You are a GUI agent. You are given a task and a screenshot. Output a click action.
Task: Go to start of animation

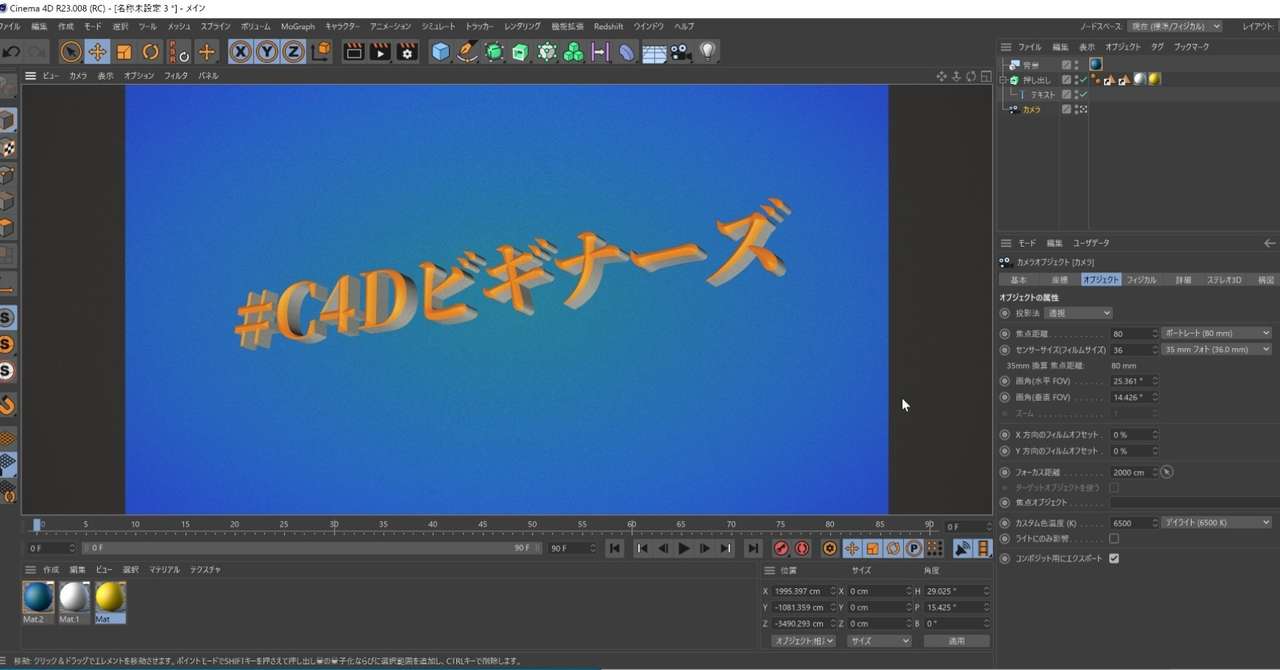[x=615, y=549]
